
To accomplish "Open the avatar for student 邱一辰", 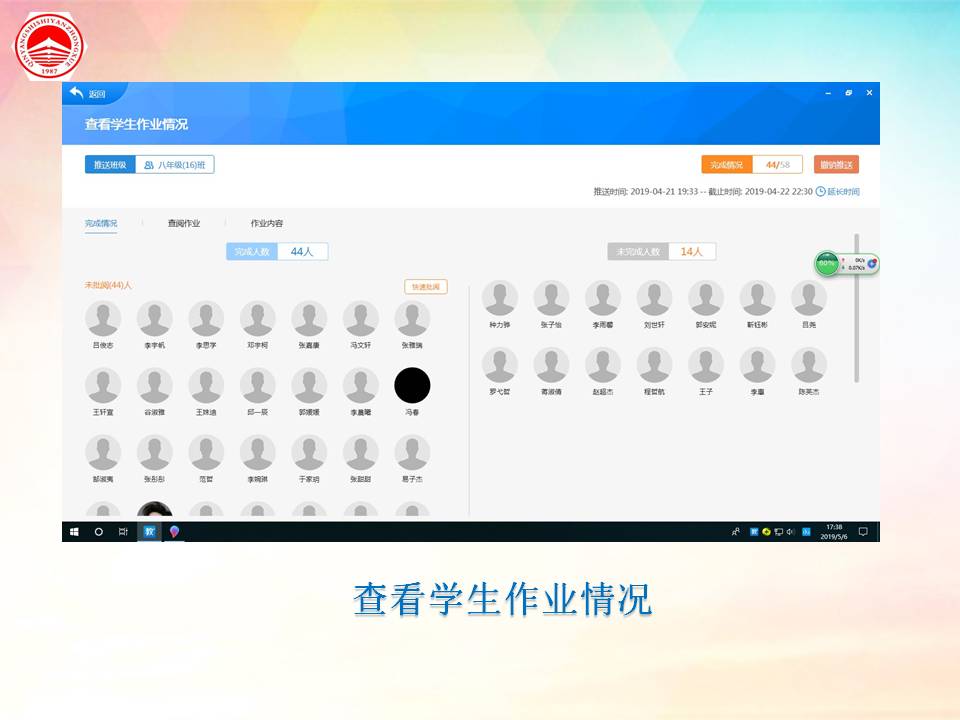I will click(x=258, y=385).
